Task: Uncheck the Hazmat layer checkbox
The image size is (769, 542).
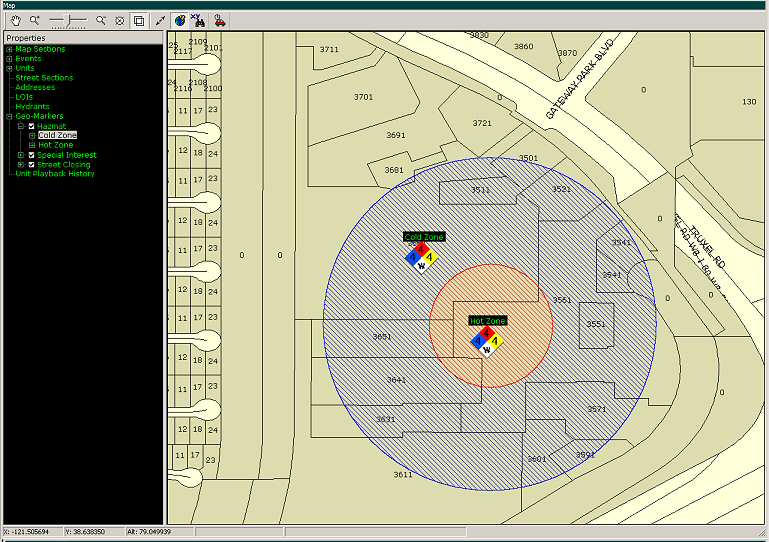Action: [x=31, y=126]
